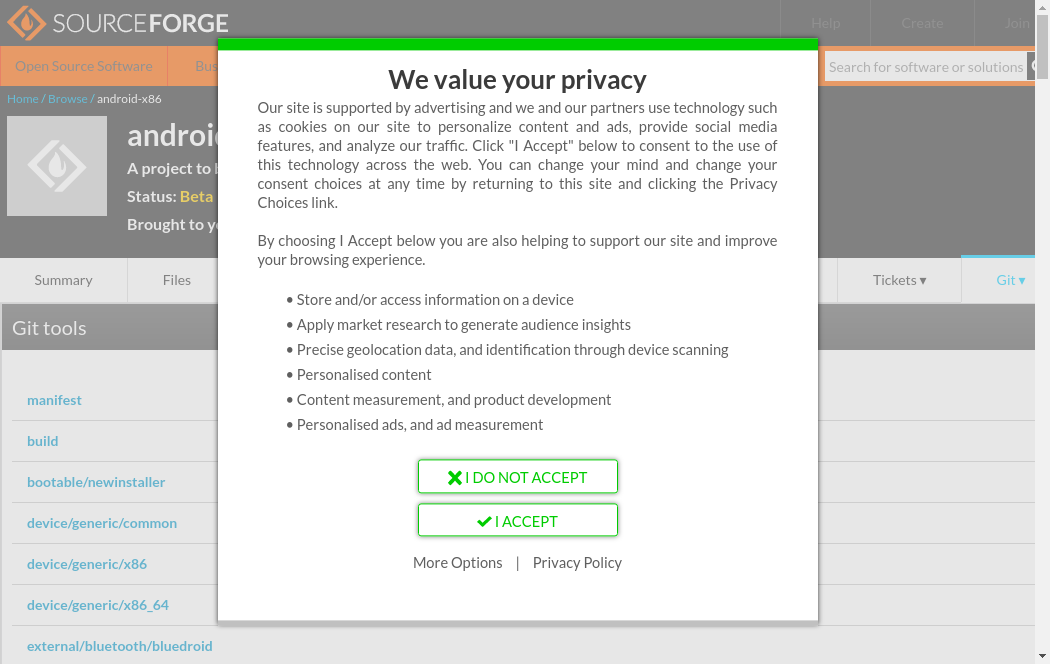This screenshot has height=664, width=1050.
Task: Open More Options link
Action: [457, 563]
